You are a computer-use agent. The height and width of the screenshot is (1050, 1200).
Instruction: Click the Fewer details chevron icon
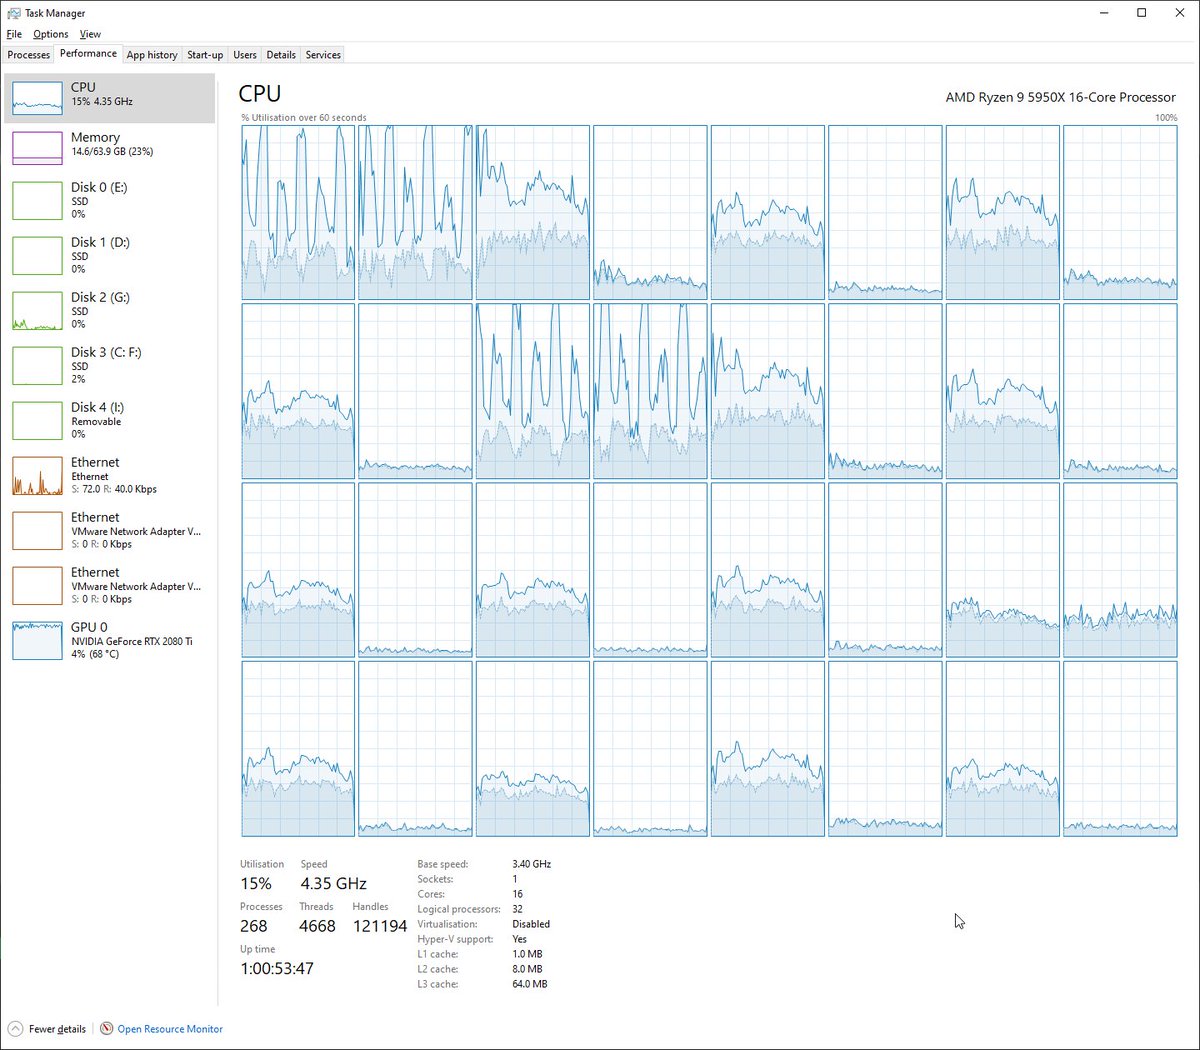coord(15,1028)
